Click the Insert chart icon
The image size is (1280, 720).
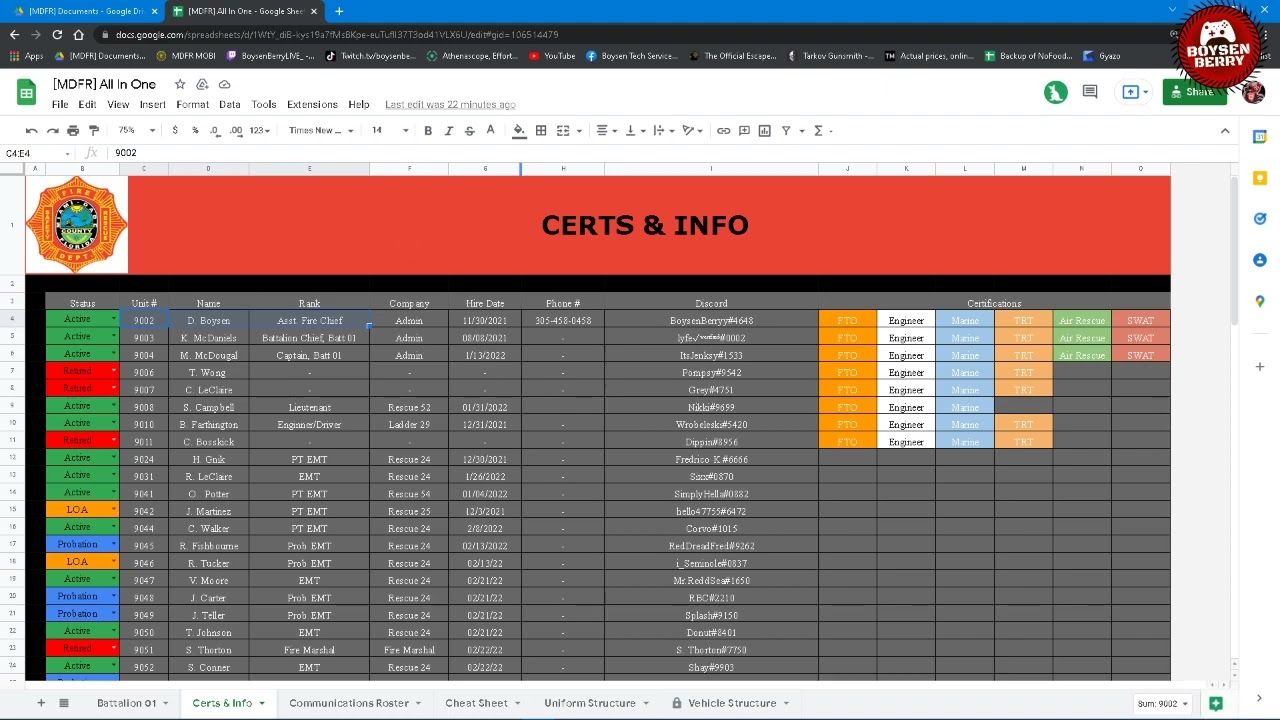765,131
